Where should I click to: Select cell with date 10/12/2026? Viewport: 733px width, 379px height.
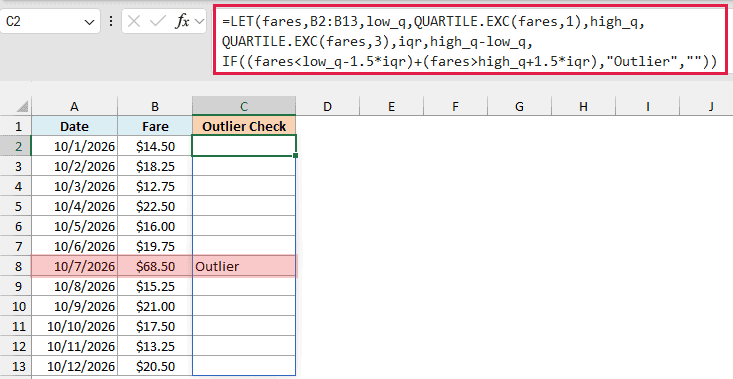pyautogui.click(x=74, y=366)
